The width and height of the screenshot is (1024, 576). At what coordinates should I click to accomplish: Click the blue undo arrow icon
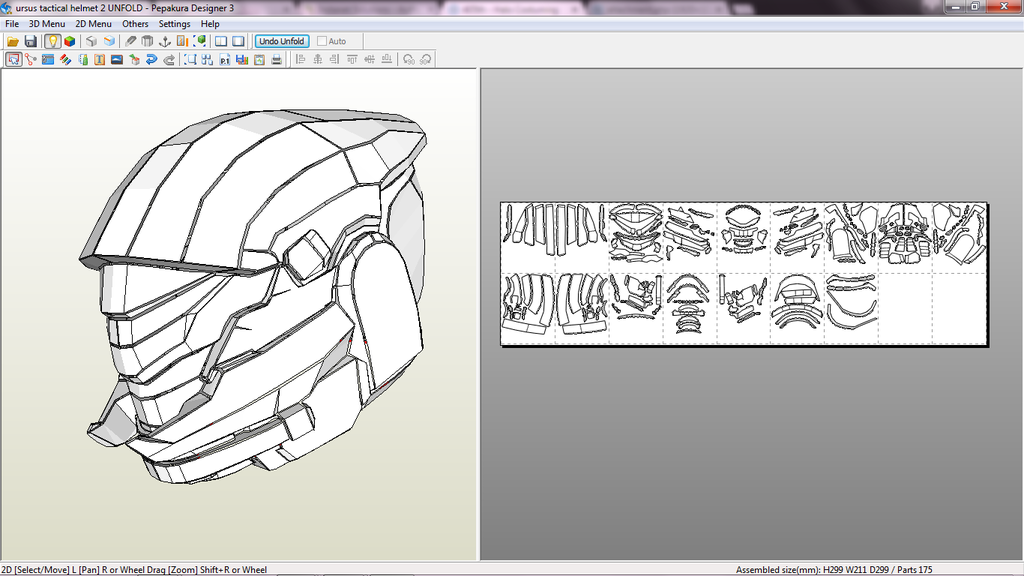[151, 59]
